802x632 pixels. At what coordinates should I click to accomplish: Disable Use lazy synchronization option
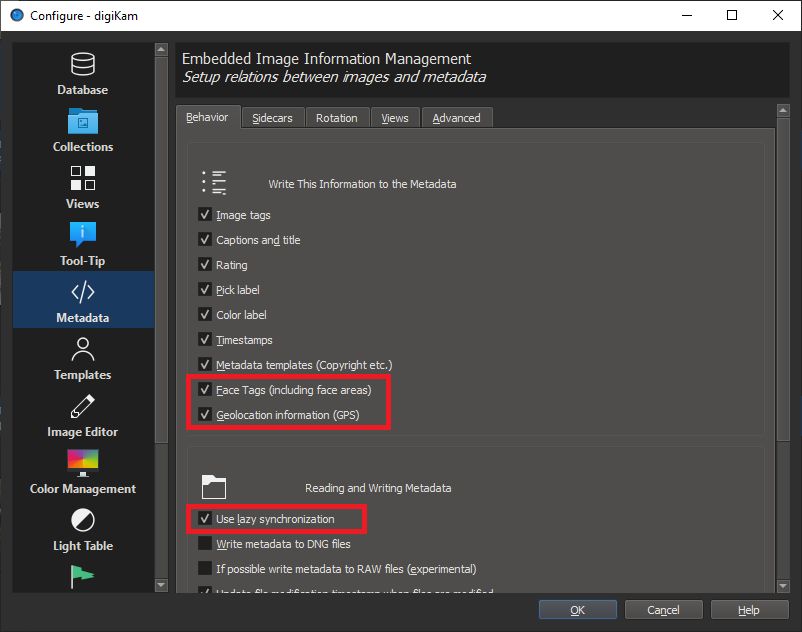[205, 519]
